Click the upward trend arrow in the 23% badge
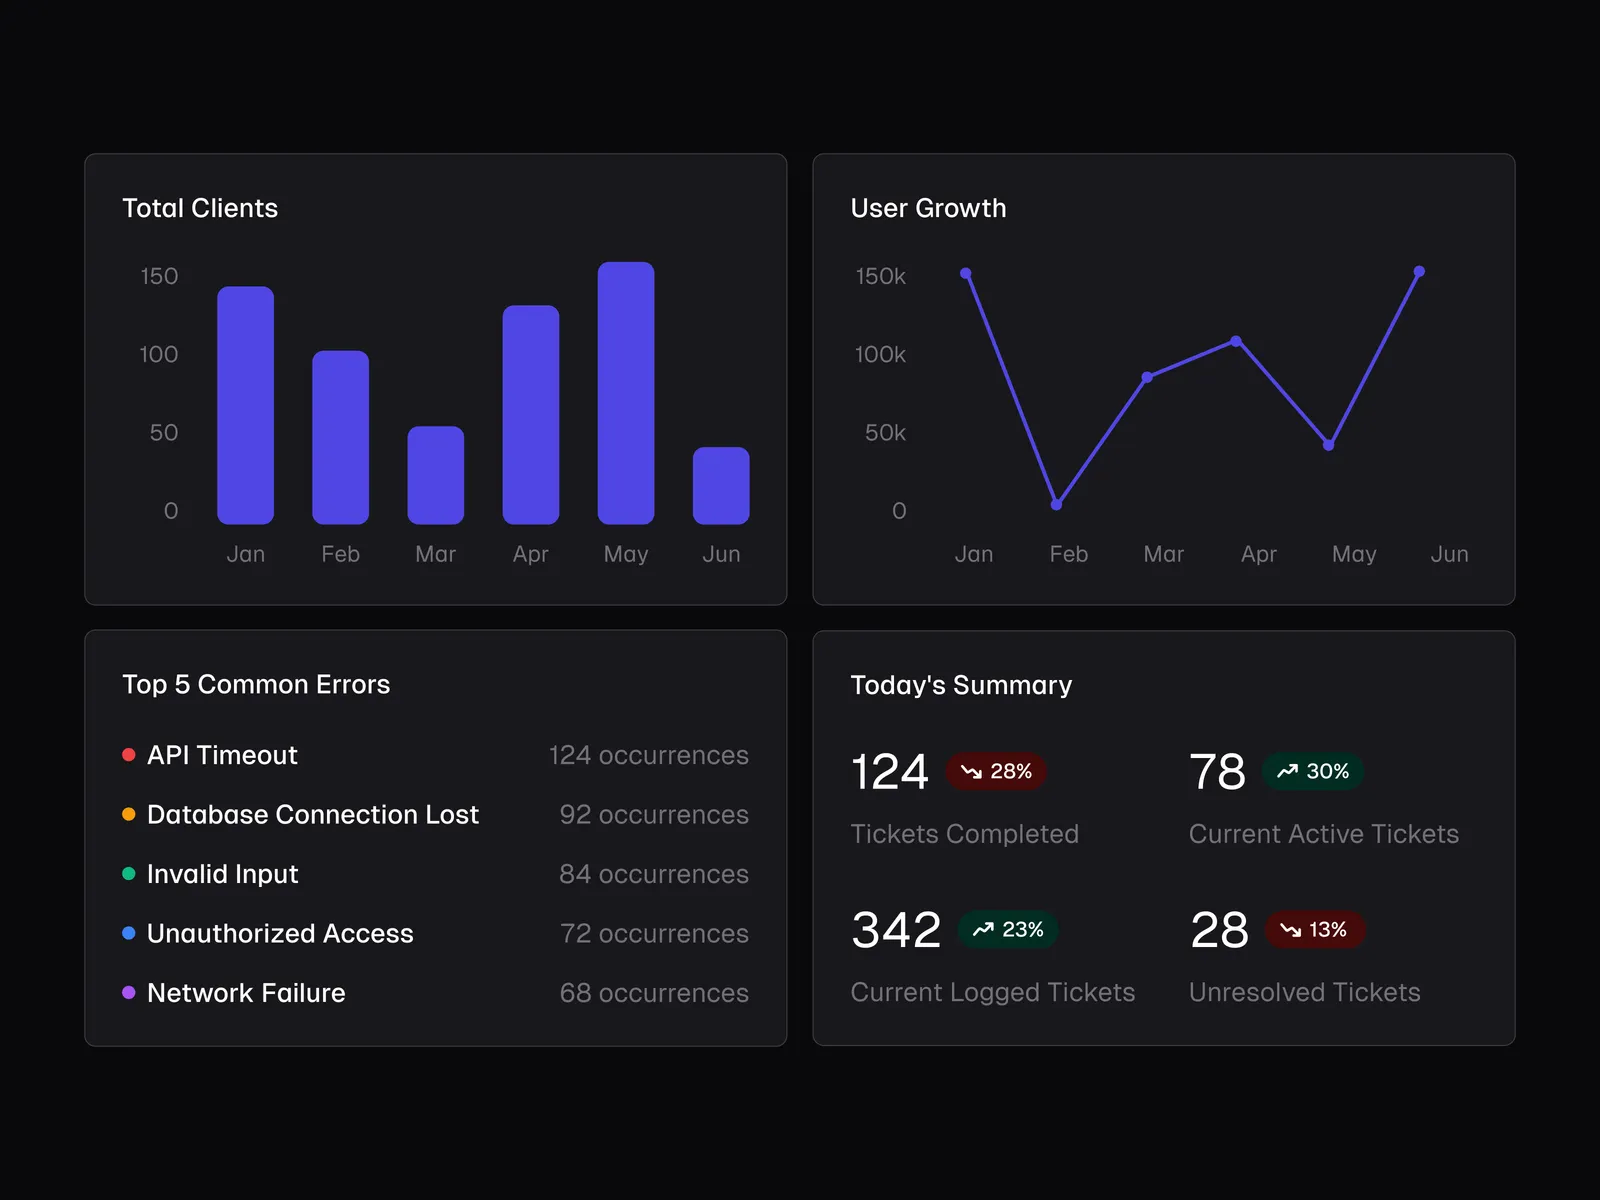 (x=983, y=929)
